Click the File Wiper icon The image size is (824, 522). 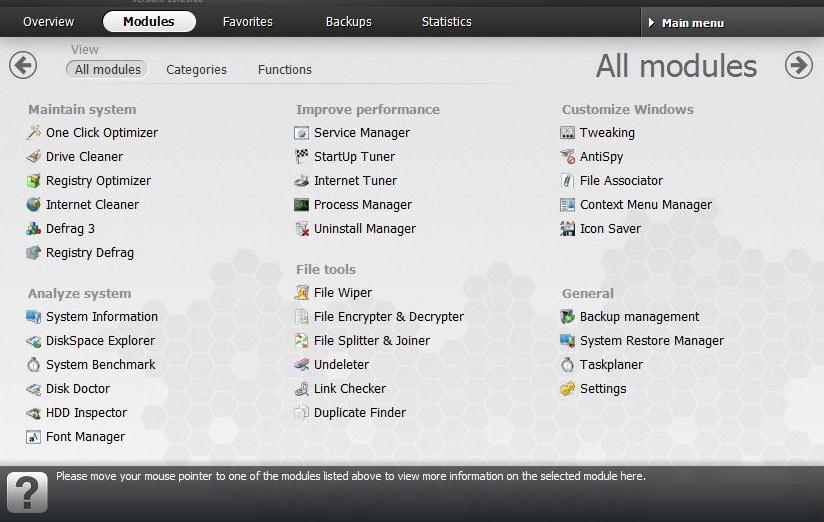point(302,293)
